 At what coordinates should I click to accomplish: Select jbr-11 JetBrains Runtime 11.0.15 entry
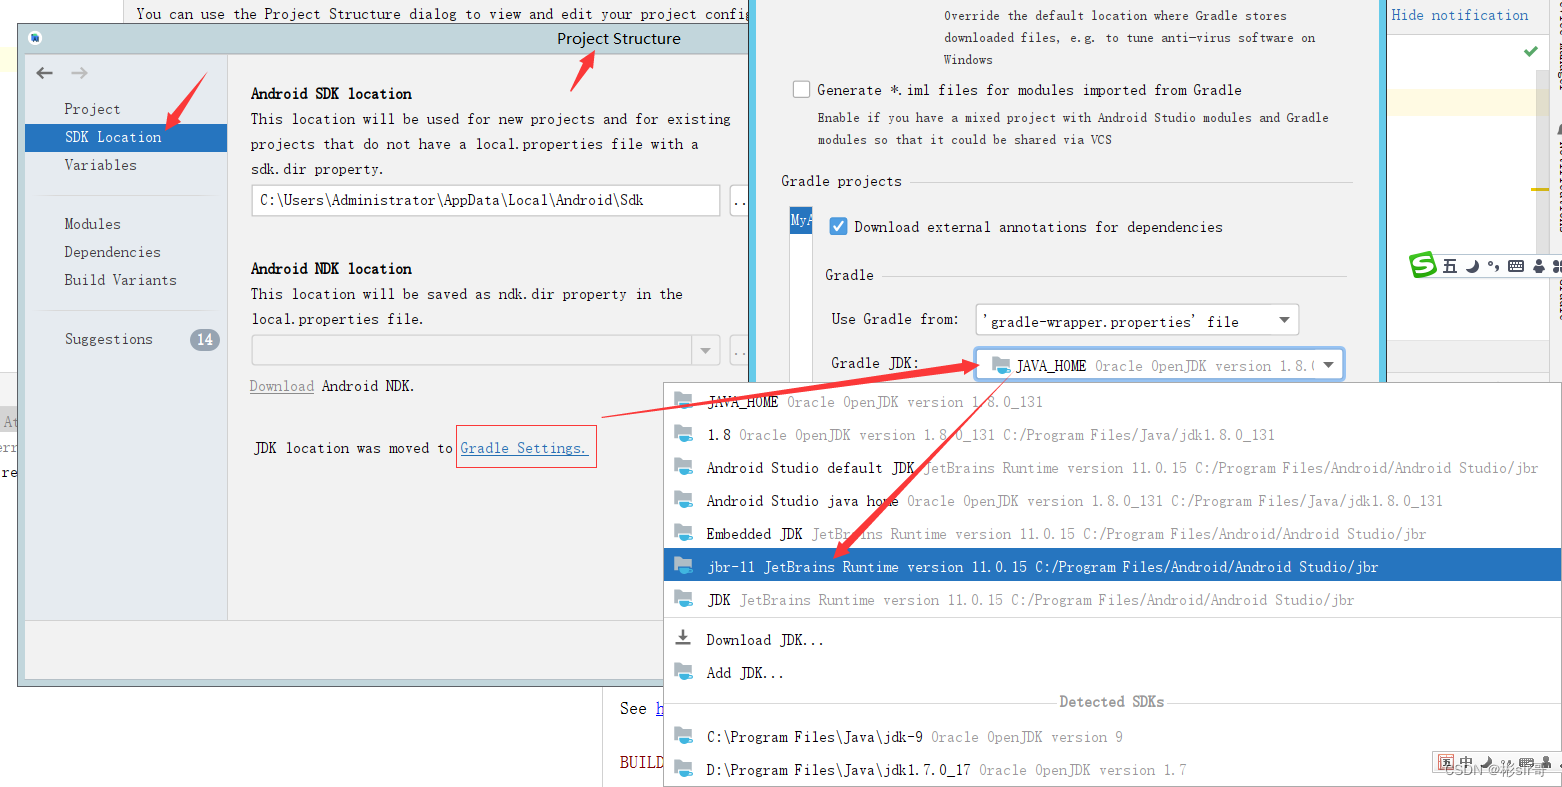coord(1112,566)
